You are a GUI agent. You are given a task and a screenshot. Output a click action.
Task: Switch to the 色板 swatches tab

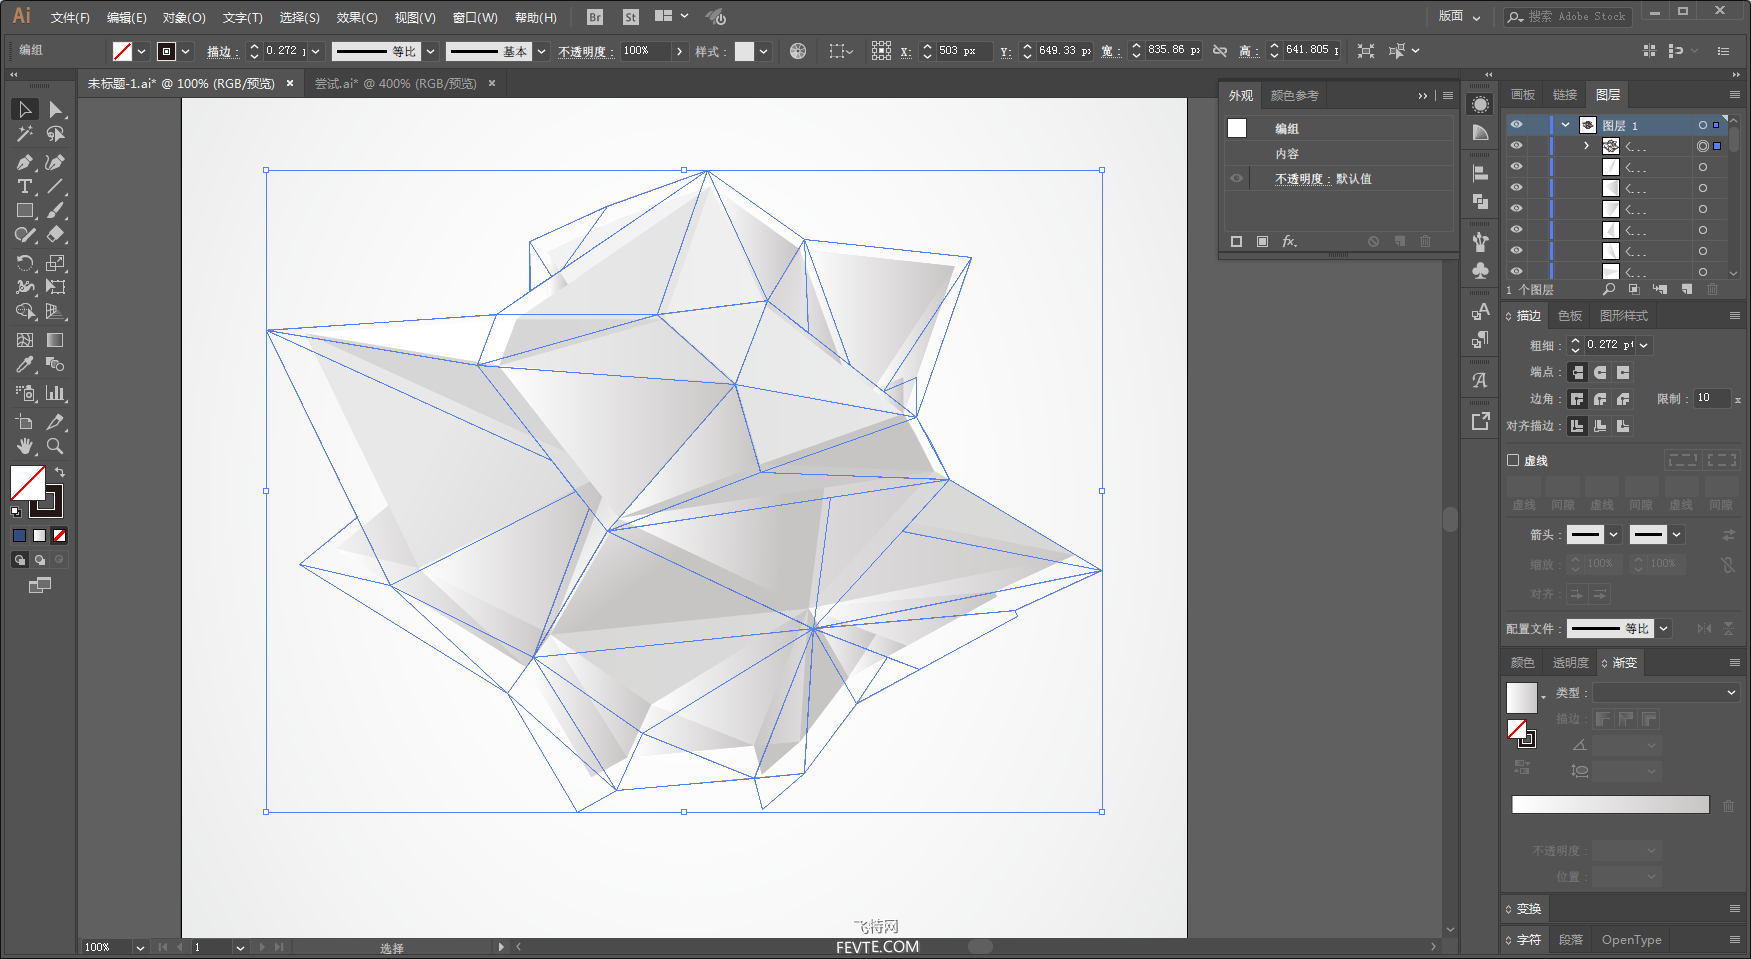point(1570,316)
